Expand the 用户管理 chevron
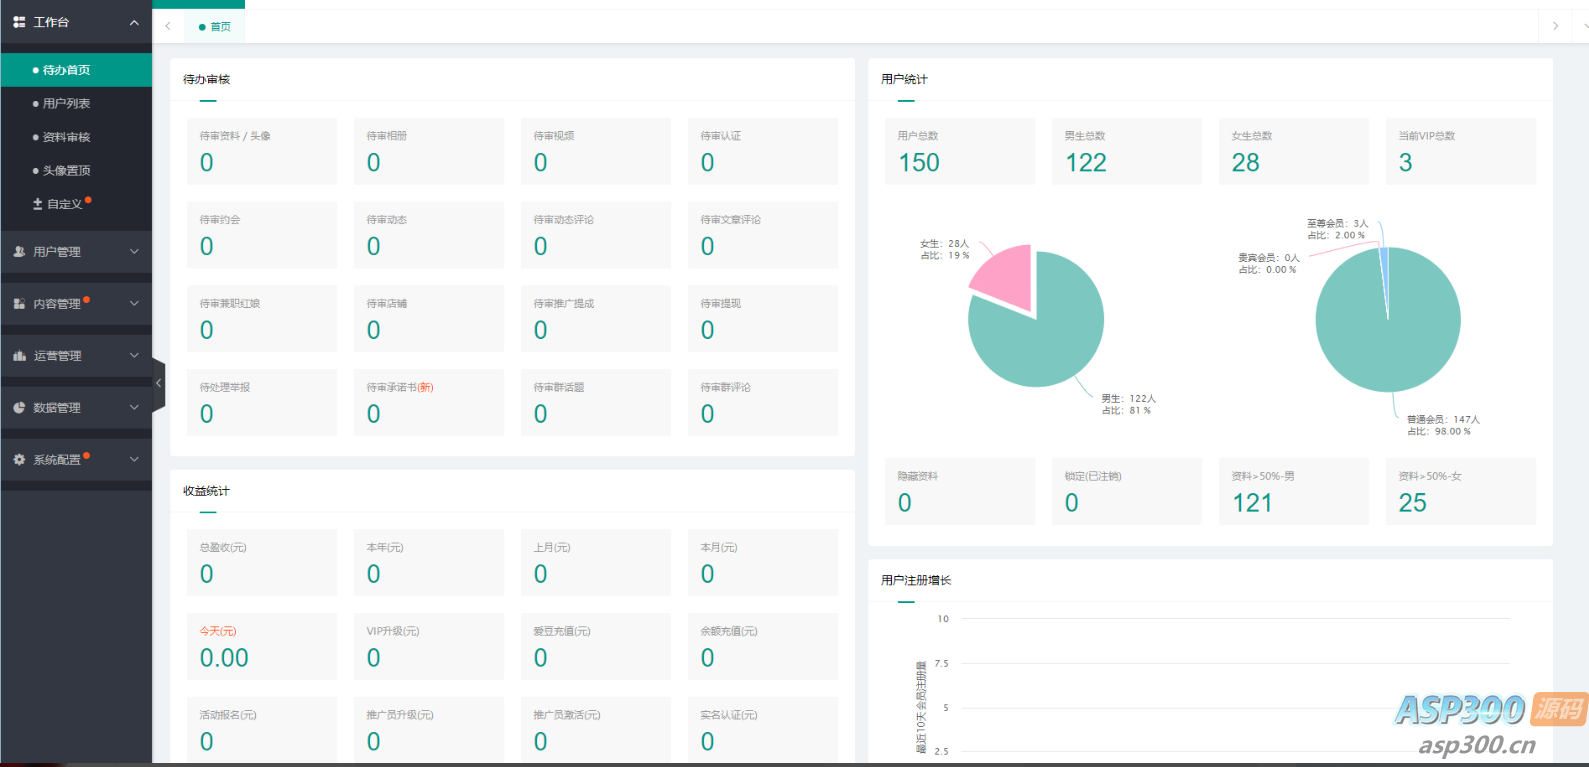This screenshot has height=767, width=1589. pyautogui.click(x=134, y=252)
